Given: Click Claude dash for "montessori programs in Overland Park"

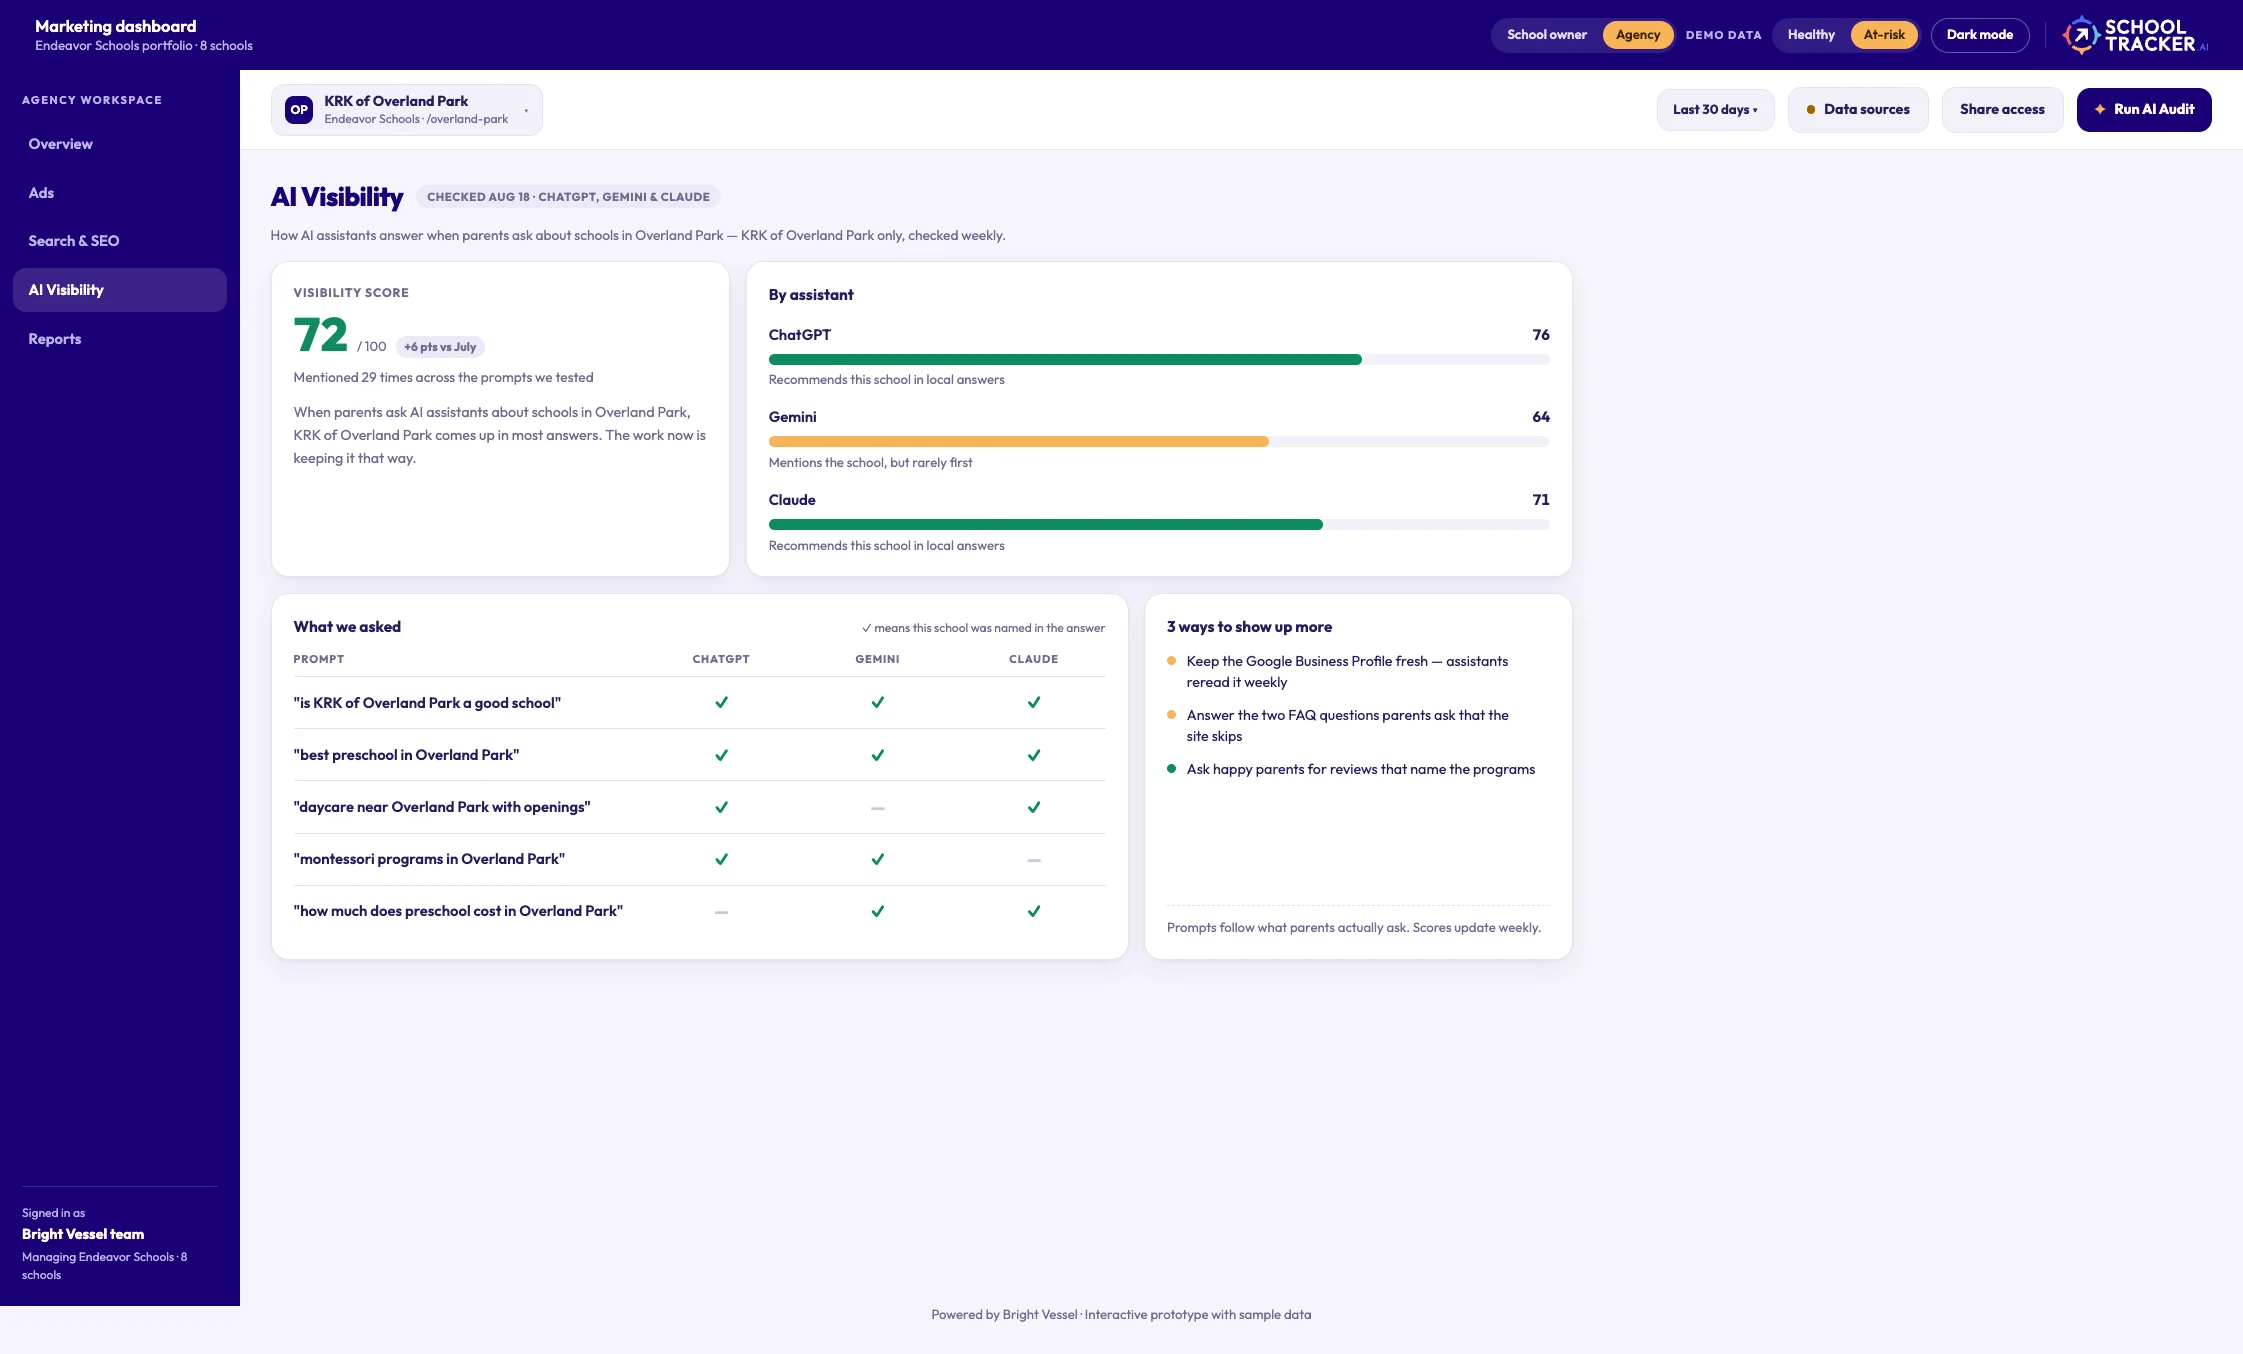Looking at the screenshot, I should pyautogui.click(x=1034, y=860).
